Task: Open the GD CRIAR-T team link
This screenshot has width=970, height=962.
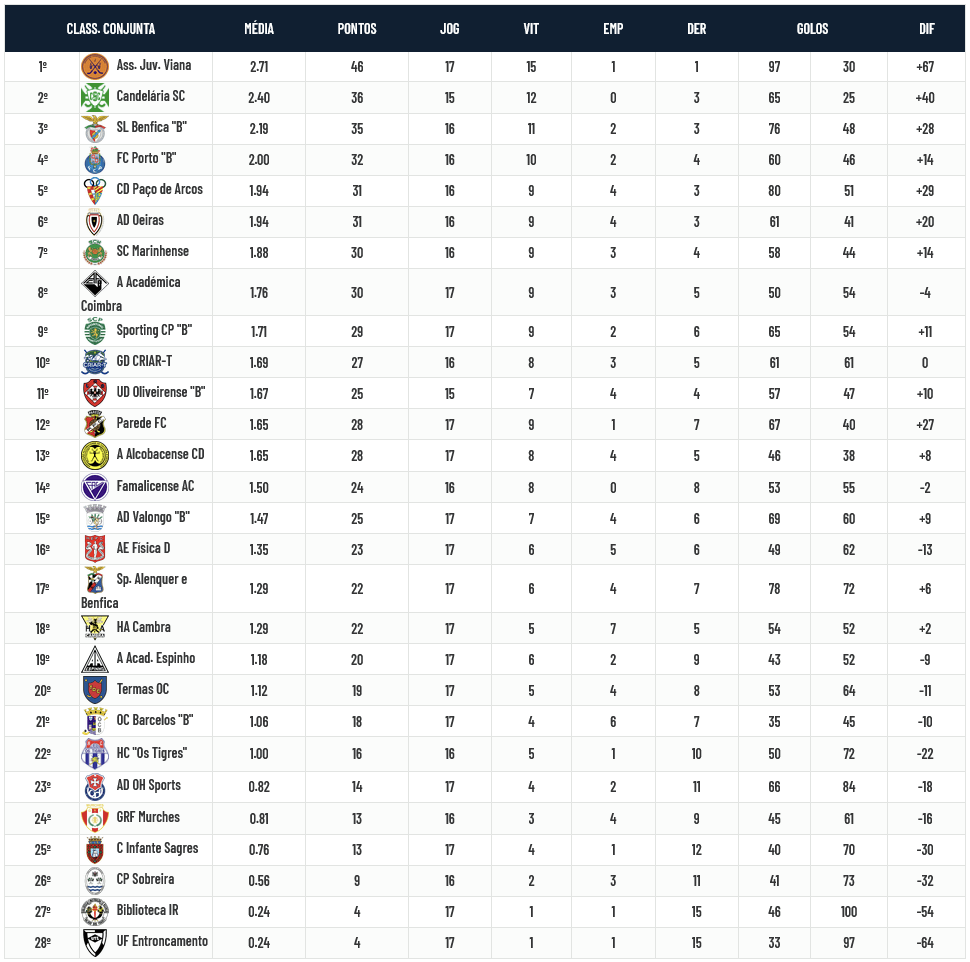Action: [144, 361]
